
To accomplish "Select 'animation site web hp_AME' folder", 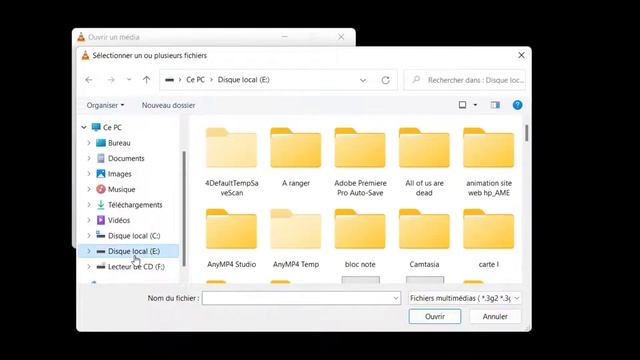I will (x=489, y=162).
